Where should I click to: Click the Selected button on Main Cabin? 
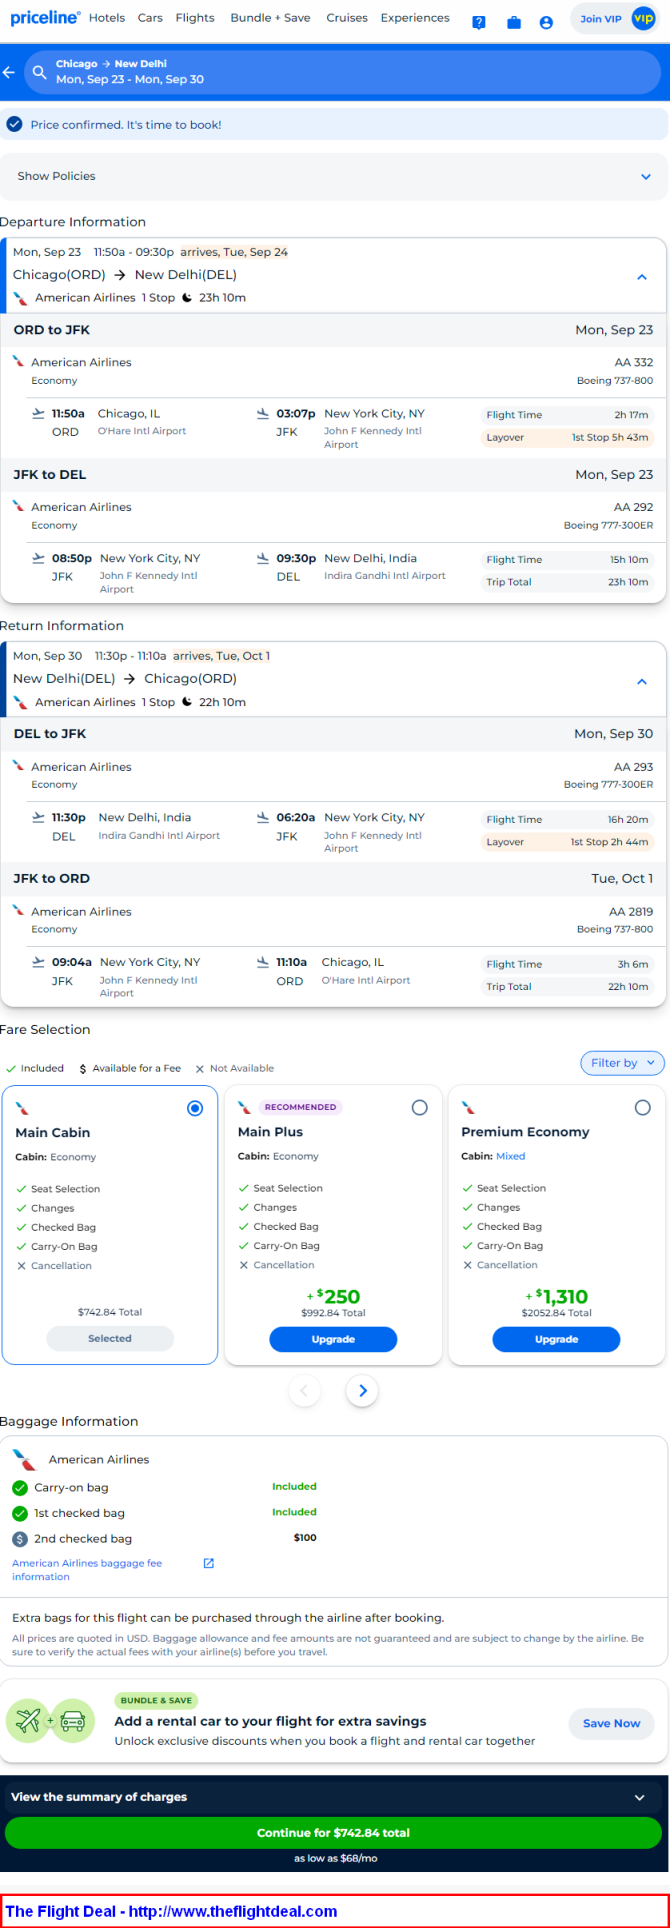click(110, 1338)
